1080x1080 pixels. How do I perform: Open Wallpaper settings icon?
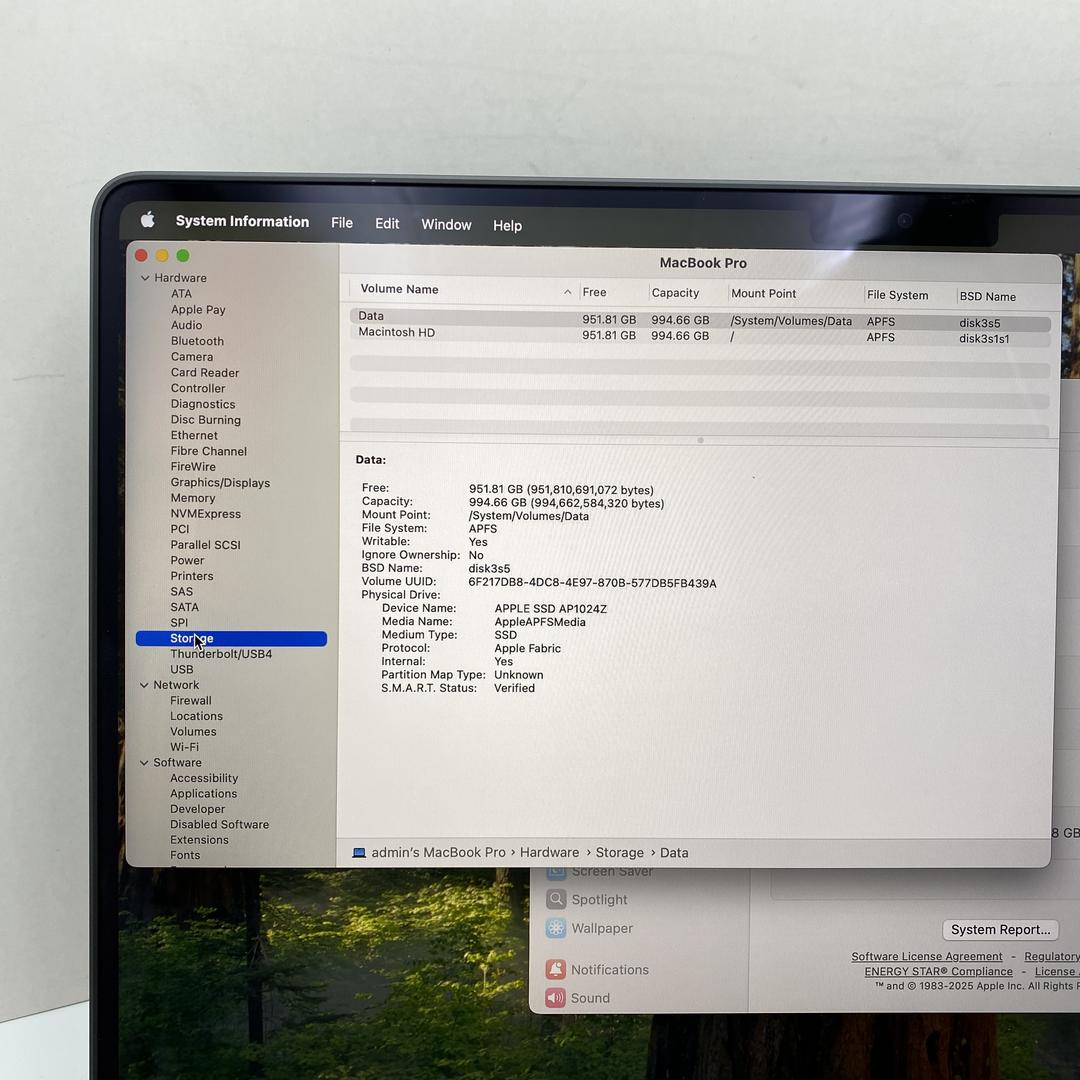tap(556, 928)
